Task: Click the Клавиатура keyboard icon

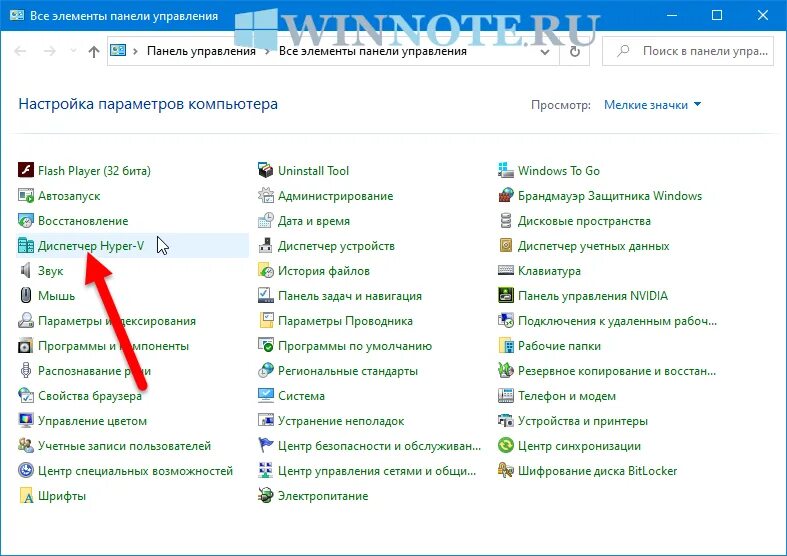Action: tap(505, 270)
